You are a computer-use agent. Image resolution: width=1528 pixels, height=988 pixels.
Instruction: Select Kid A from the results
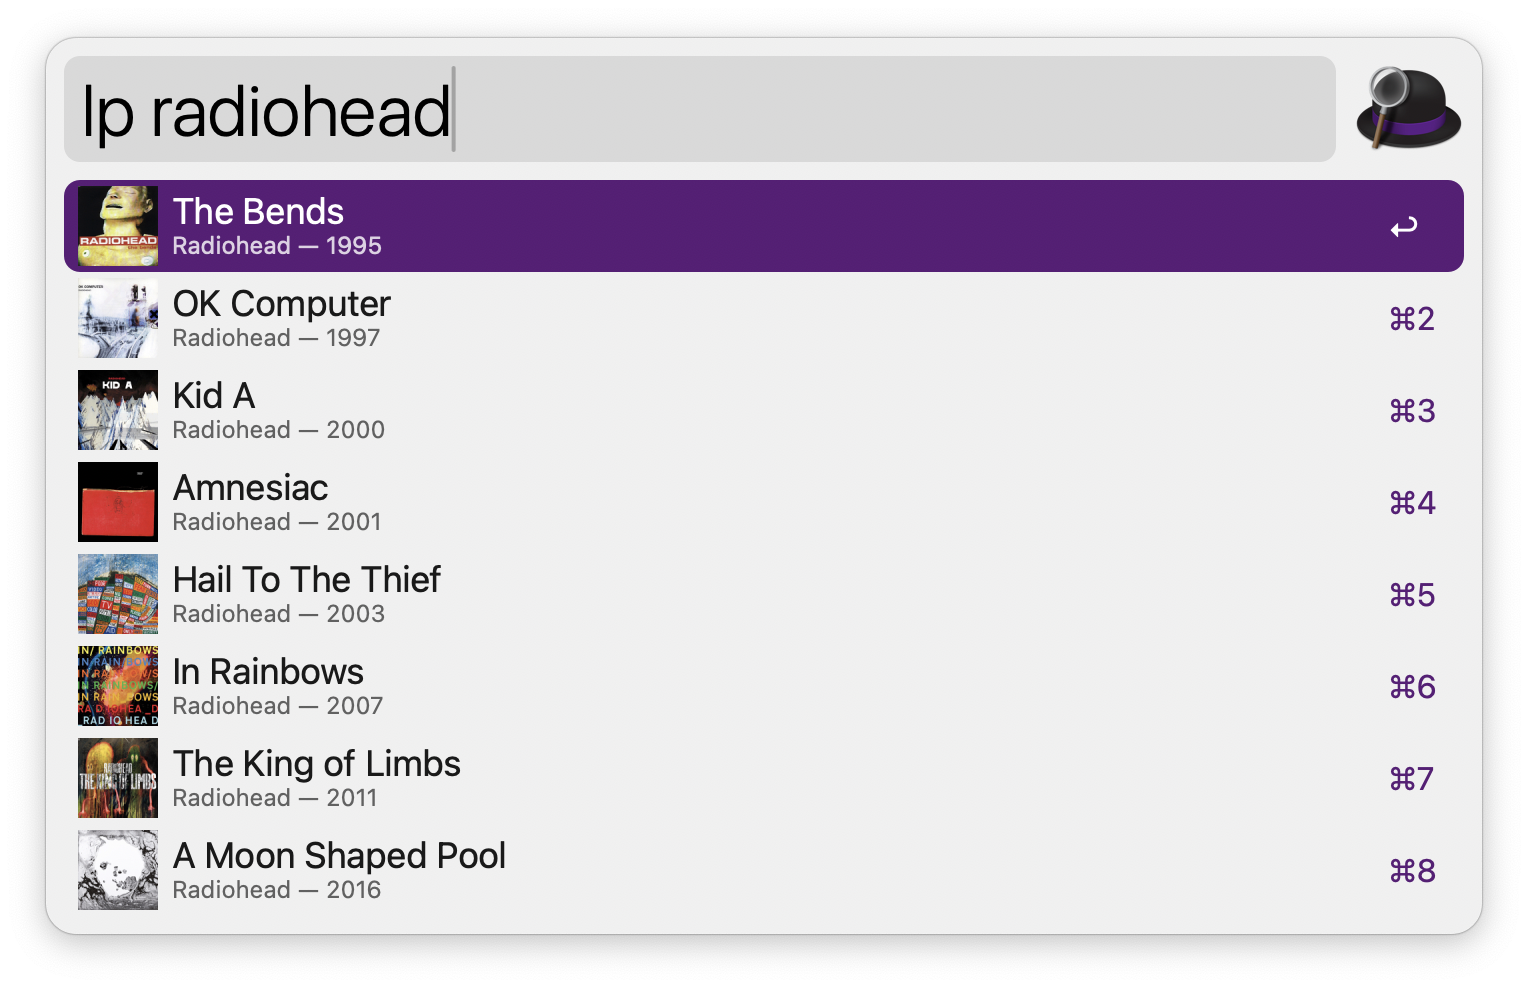point(600,410)
